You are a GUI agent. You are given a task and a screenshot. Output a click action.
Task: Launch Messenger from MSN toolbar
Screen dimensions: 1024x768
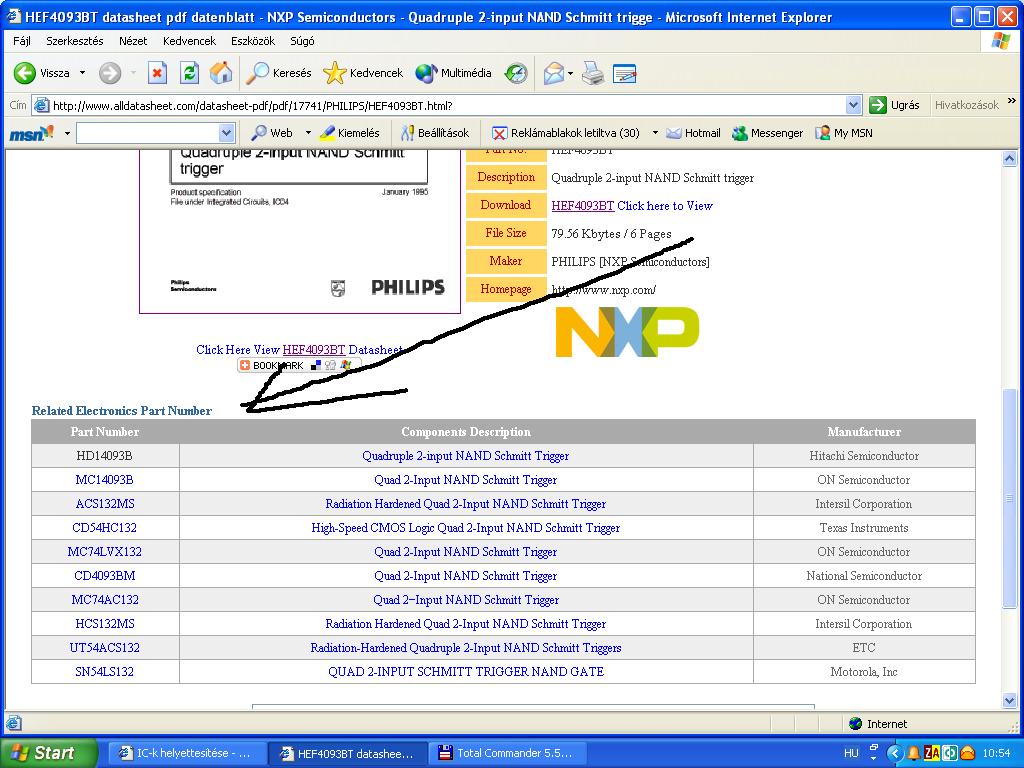coord(767,133)
